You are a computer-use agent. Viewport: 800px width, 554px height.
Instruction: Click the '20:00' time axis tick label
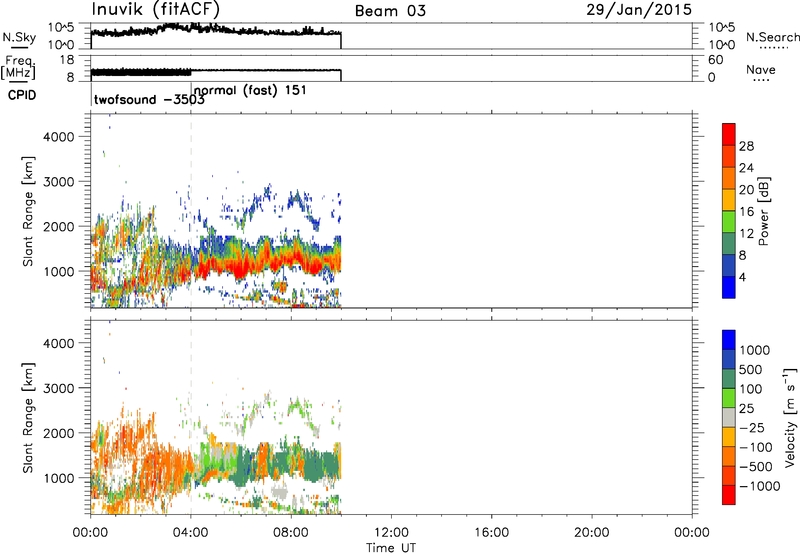(592, 532)
